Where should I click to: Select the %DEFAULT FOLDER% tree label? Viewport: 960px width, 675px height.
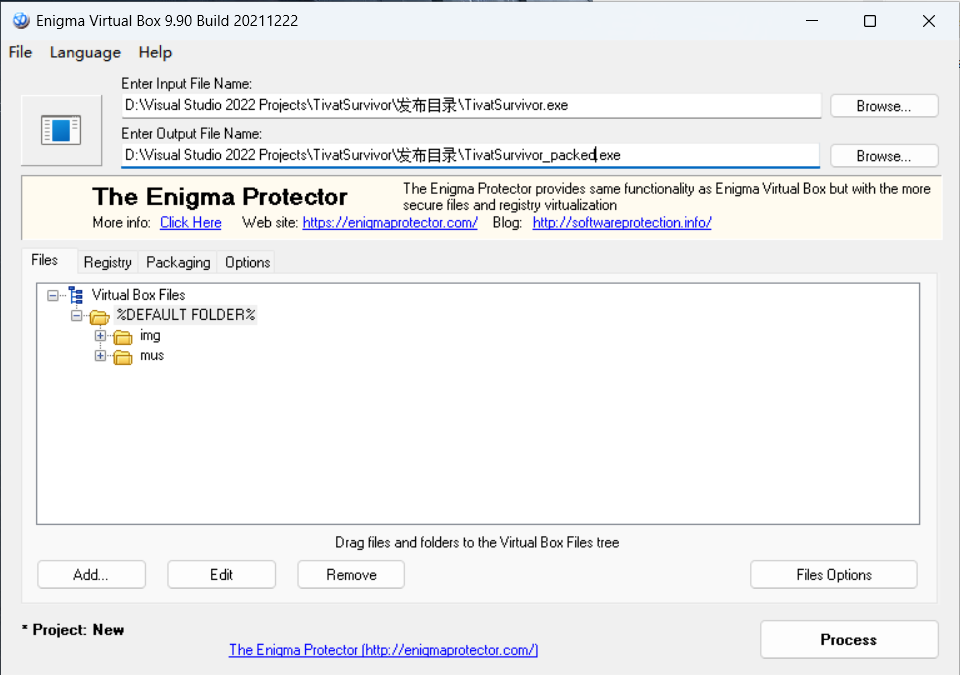point(186,315)
